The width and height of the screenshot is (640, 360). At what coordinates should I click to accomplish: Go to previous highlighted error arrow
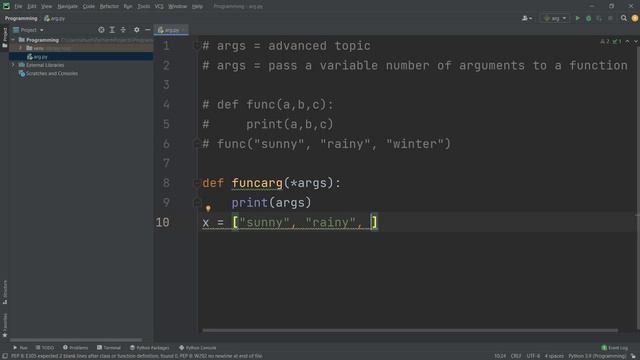coord(627,42)
